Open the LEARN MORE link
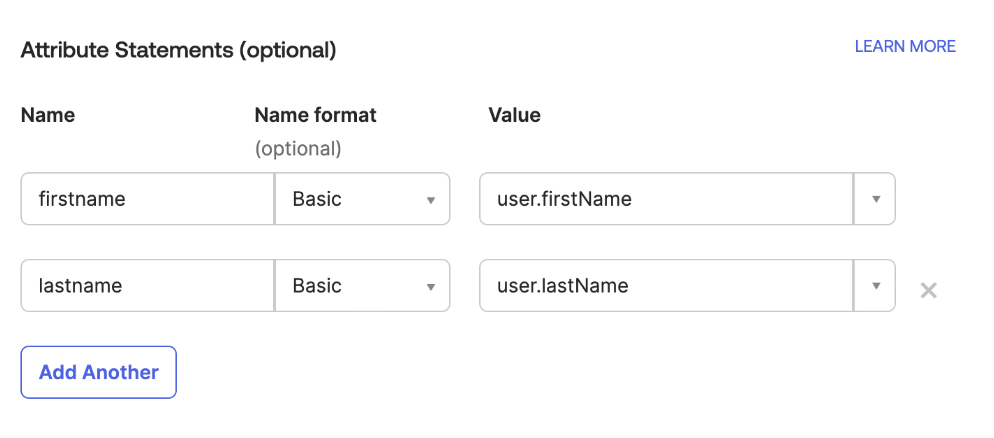 pyautogui.click(x=904, y=47)
